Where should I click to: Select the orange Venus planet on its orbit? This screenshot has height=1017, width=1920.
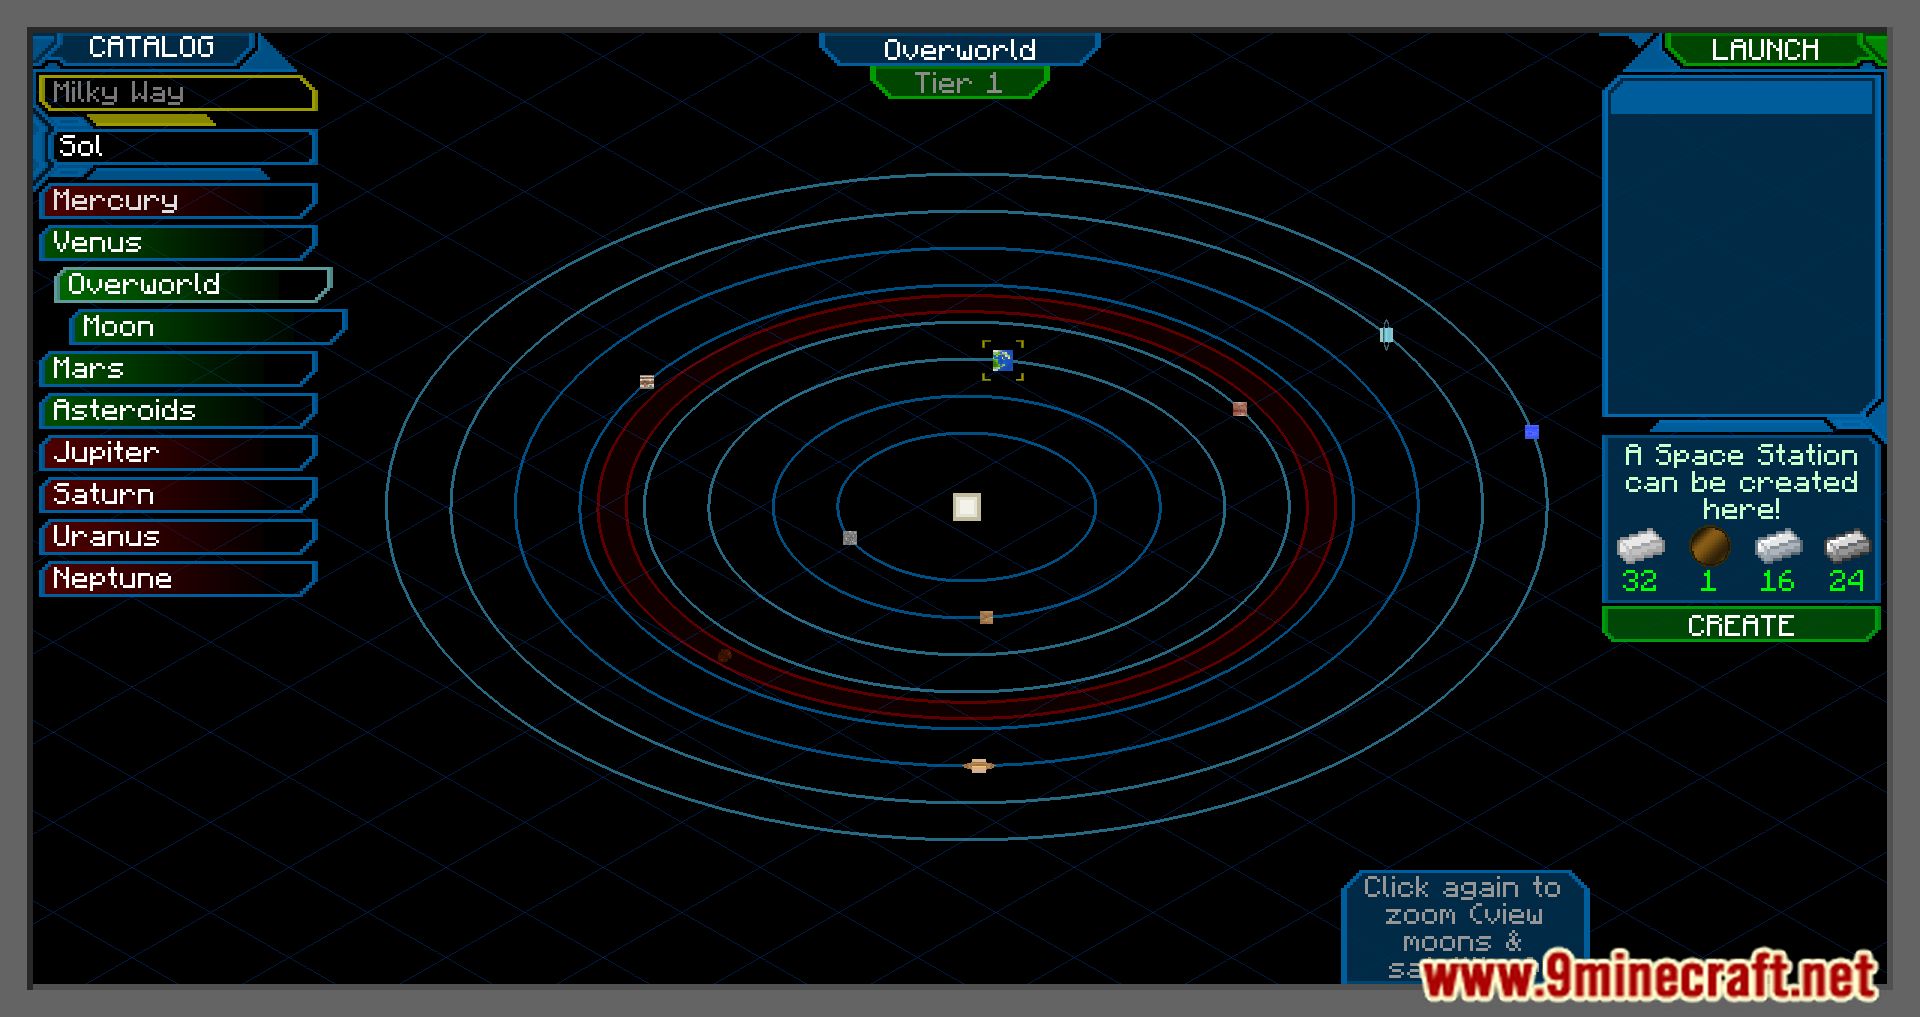pos(986,617)
